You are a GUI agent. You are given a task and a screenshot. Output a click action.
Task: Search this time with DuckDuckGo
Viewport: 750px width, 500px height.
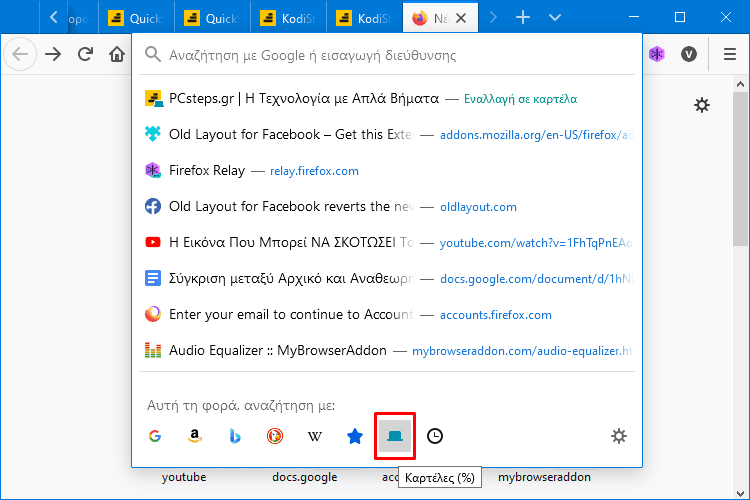coord(275,436)
